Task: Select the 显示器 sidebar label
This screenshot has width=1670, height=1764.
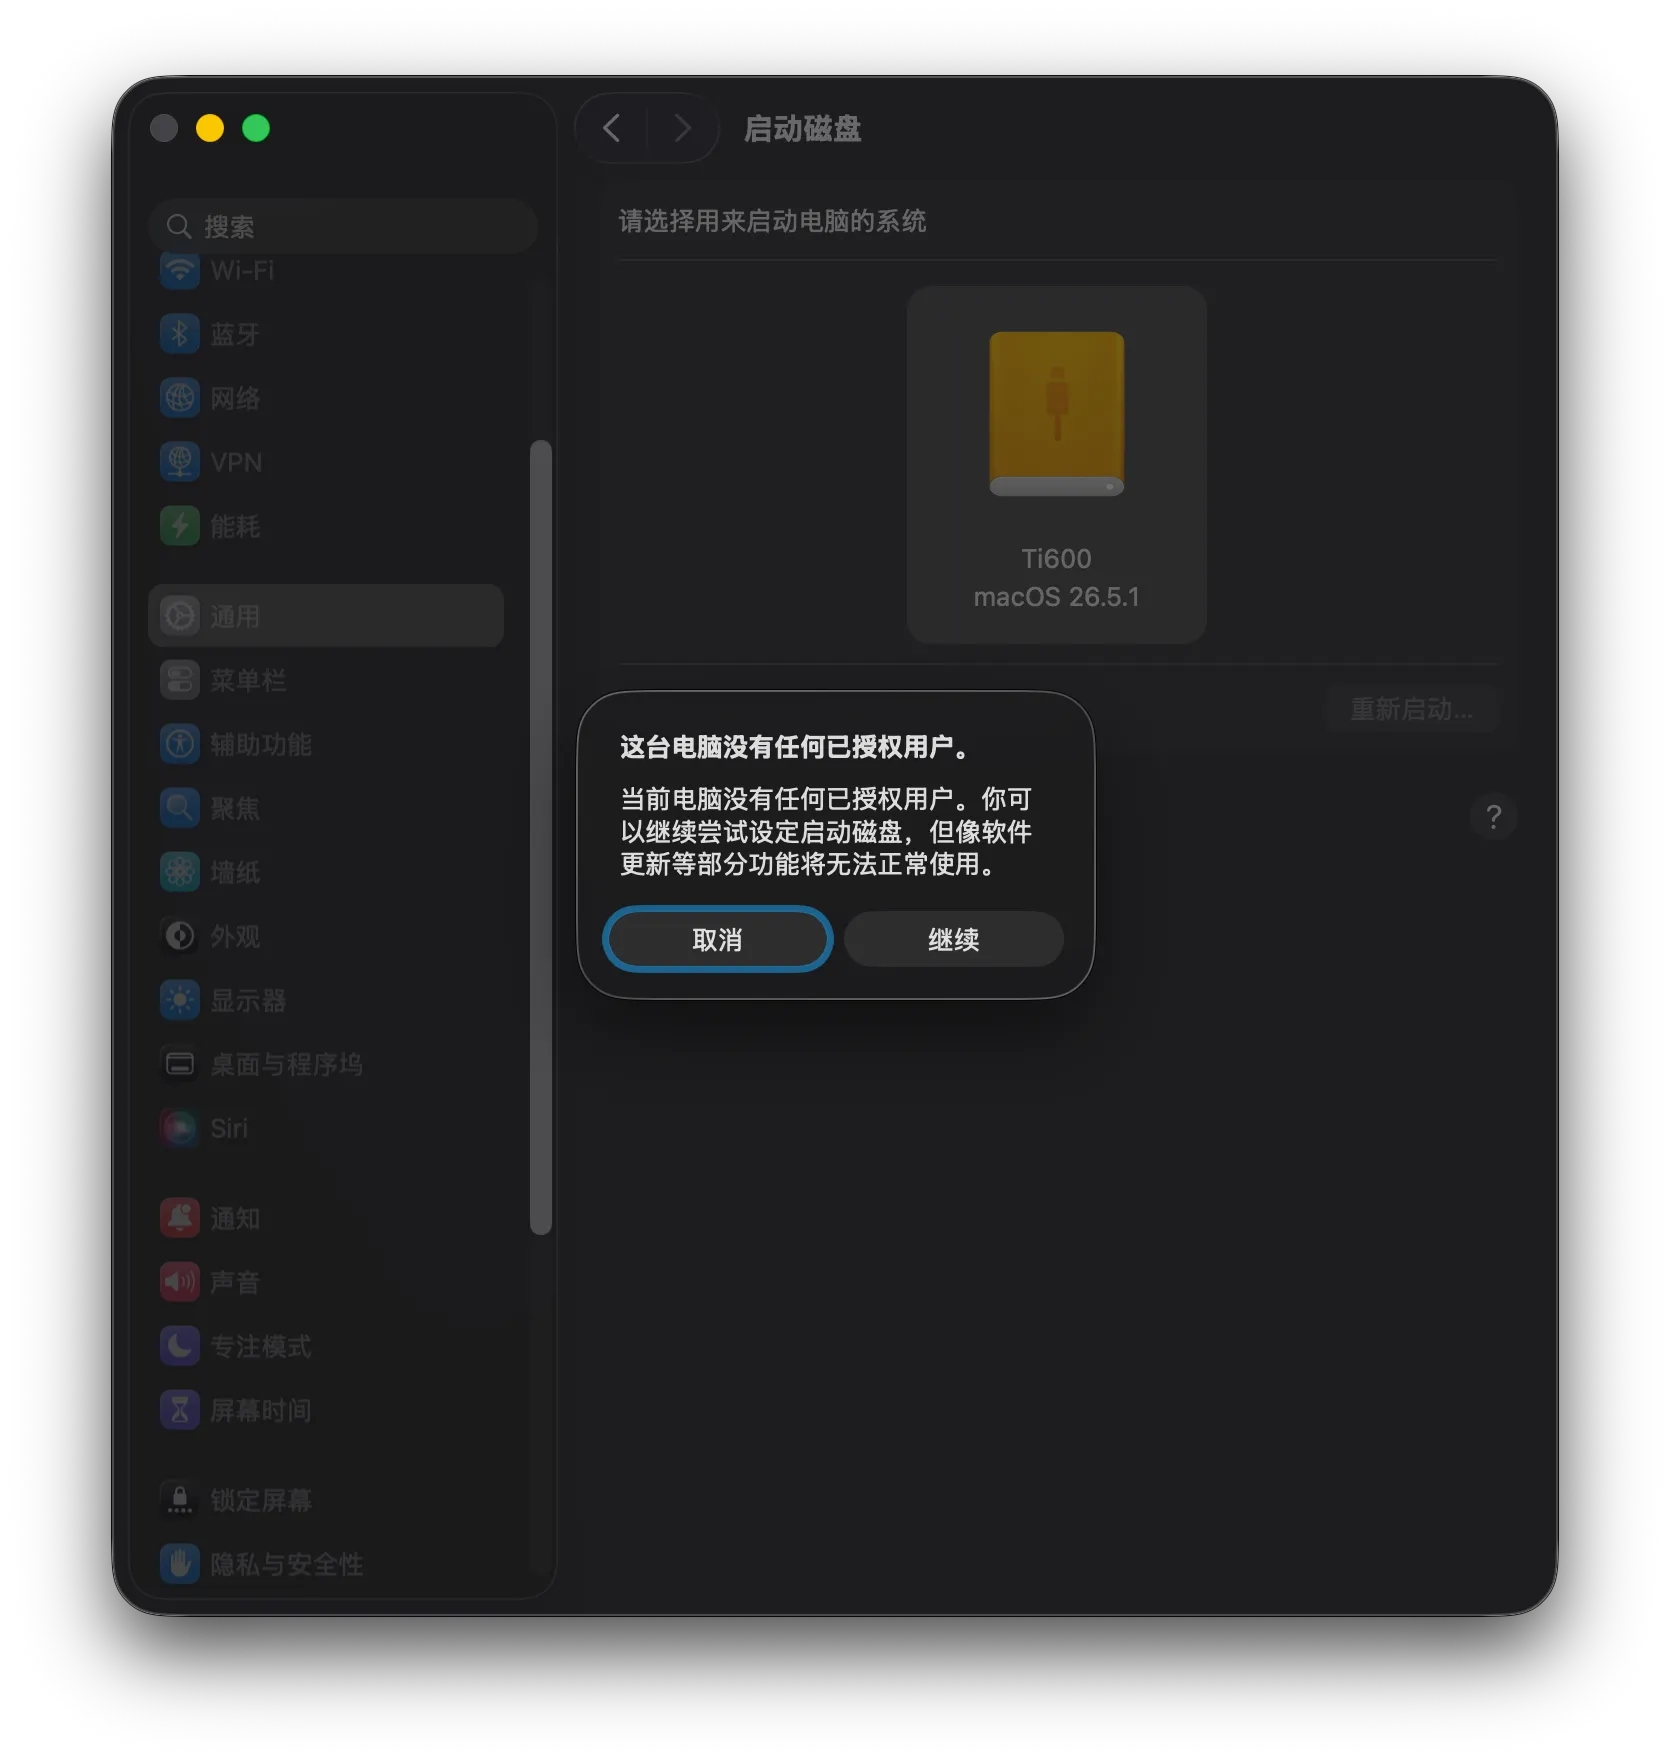Action: coord(248,1001)
